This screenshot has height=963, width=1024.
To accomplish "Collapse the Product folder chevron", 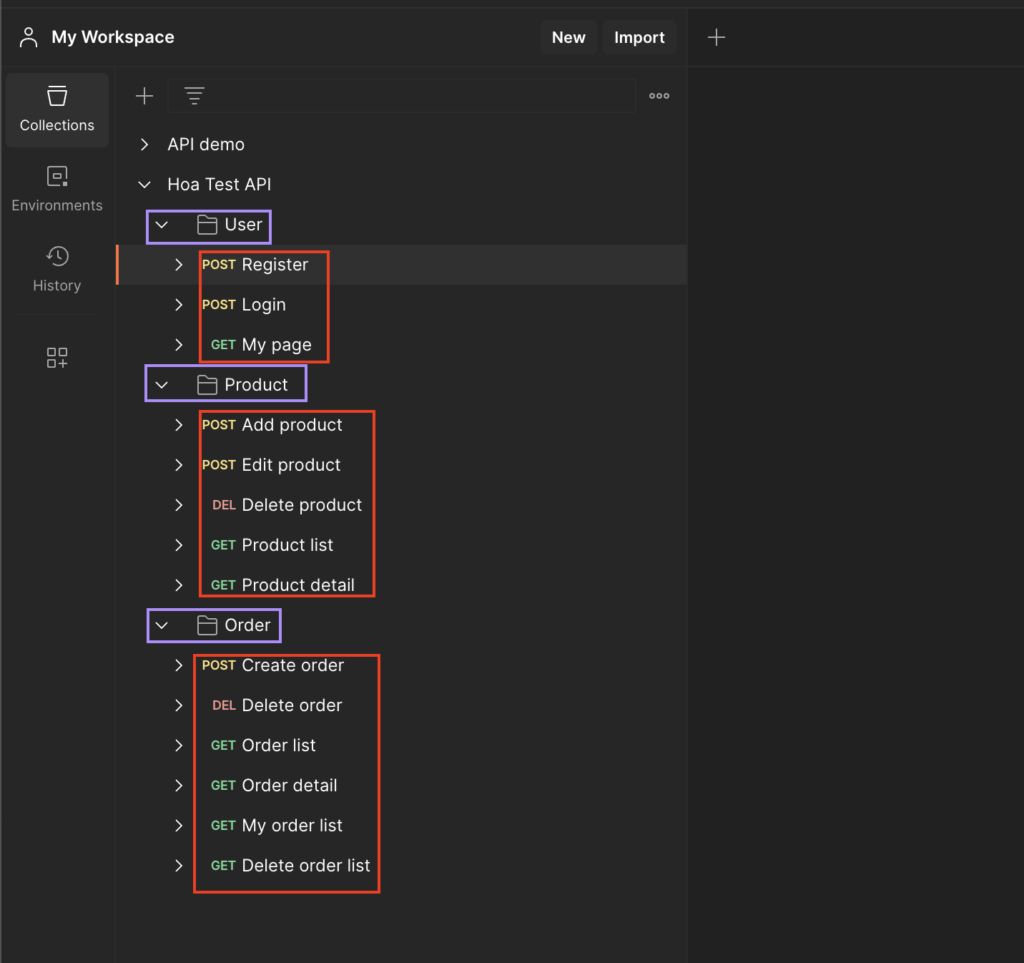I will pos(161,385).
